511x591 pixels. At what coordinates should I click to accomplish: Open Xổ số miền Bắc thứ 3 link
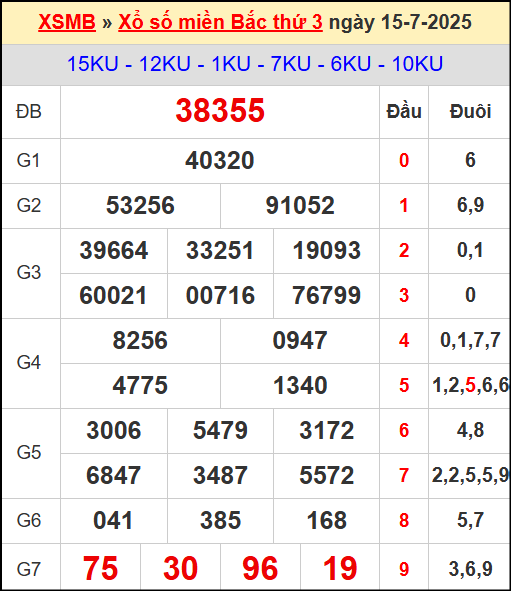point(220,22)
